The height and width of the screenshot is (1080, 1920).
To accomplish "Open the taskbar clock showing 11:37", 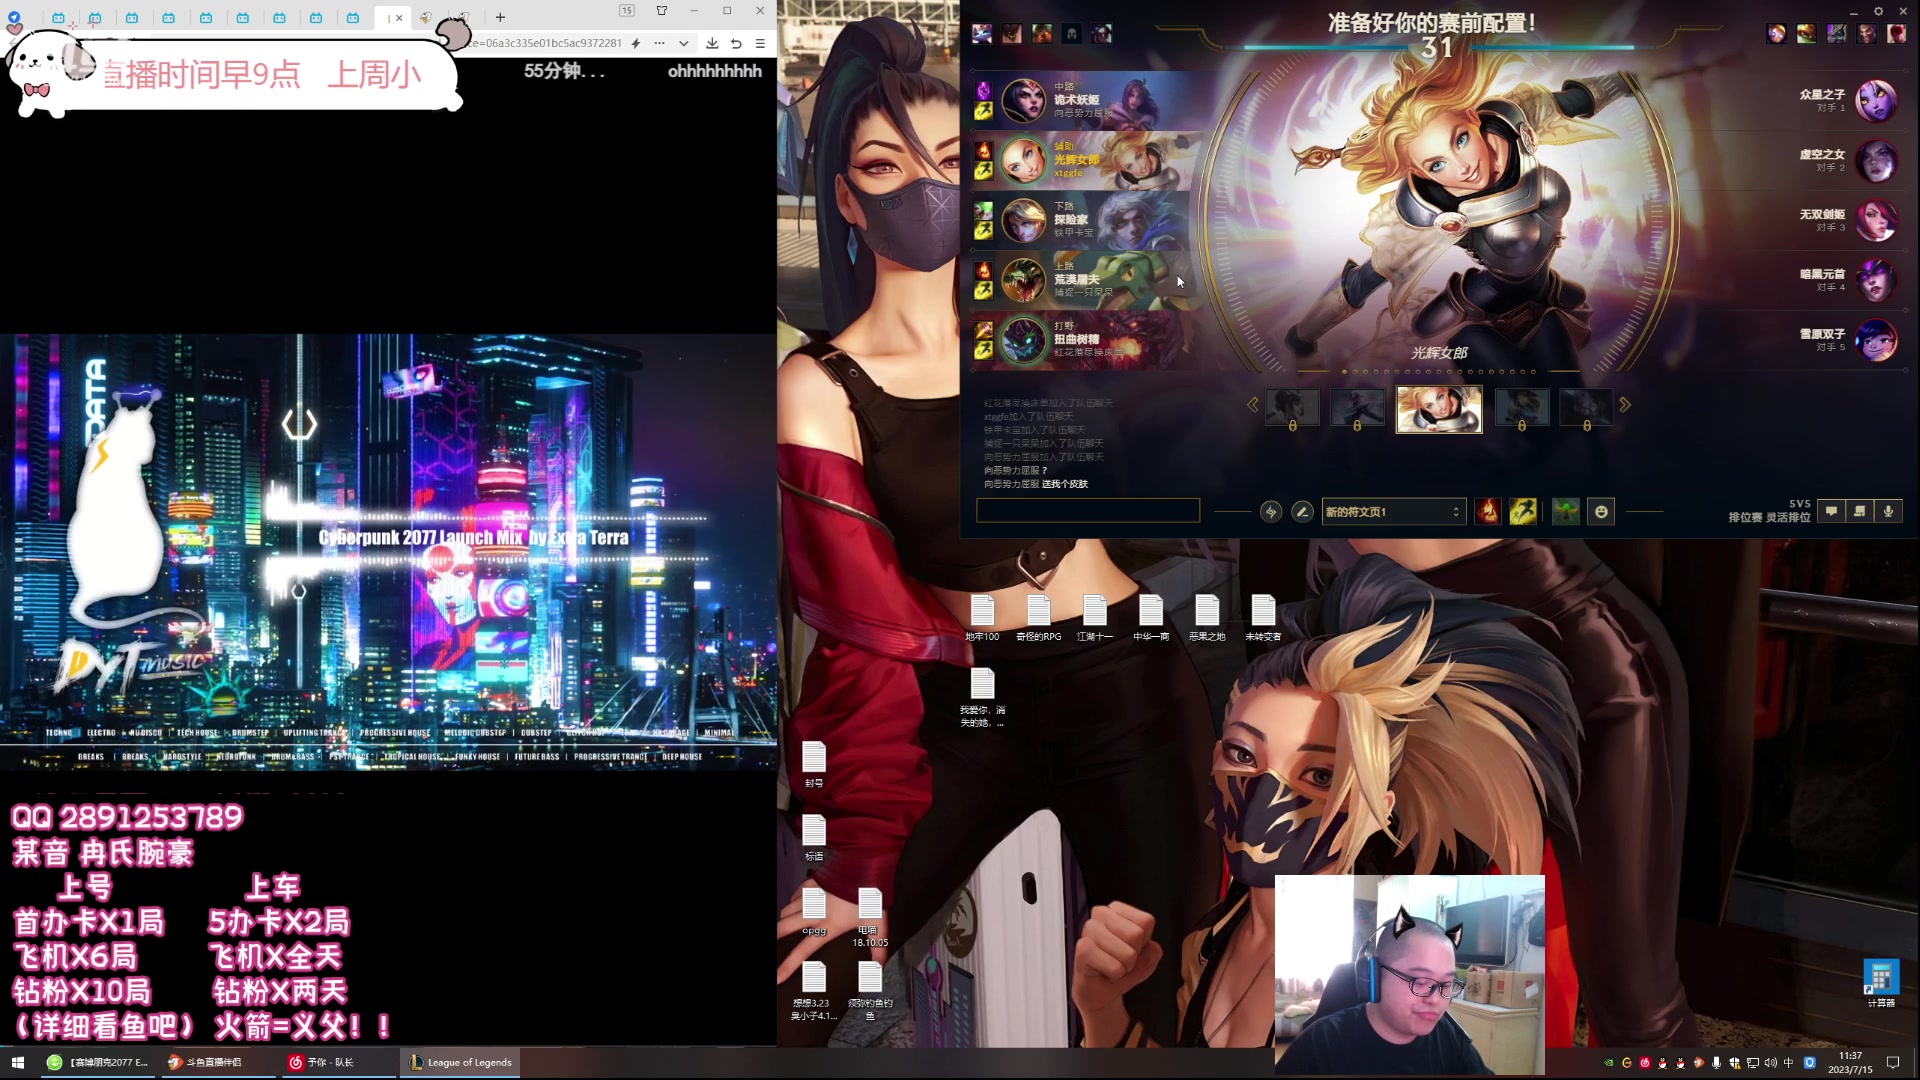I will 1850,1062.
